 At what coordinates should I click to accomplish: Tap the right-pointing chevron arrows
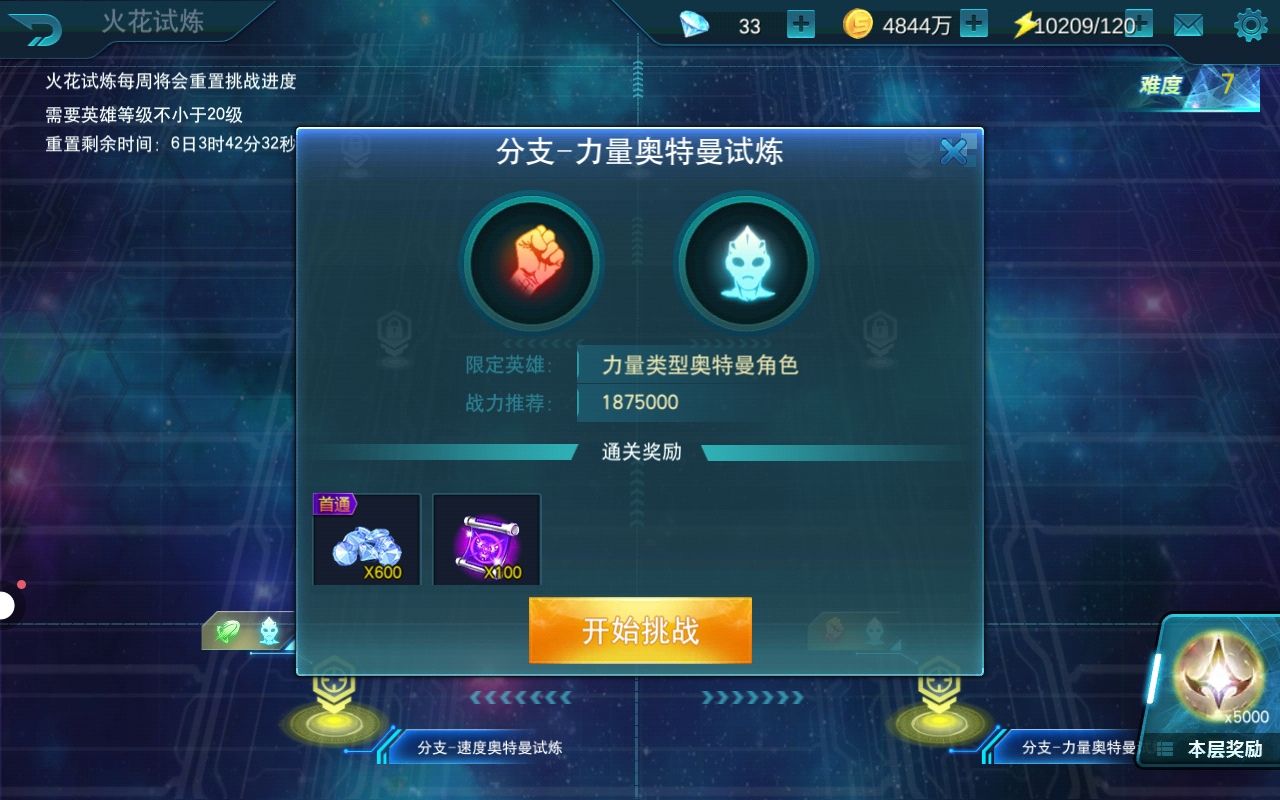pos(752,697)
